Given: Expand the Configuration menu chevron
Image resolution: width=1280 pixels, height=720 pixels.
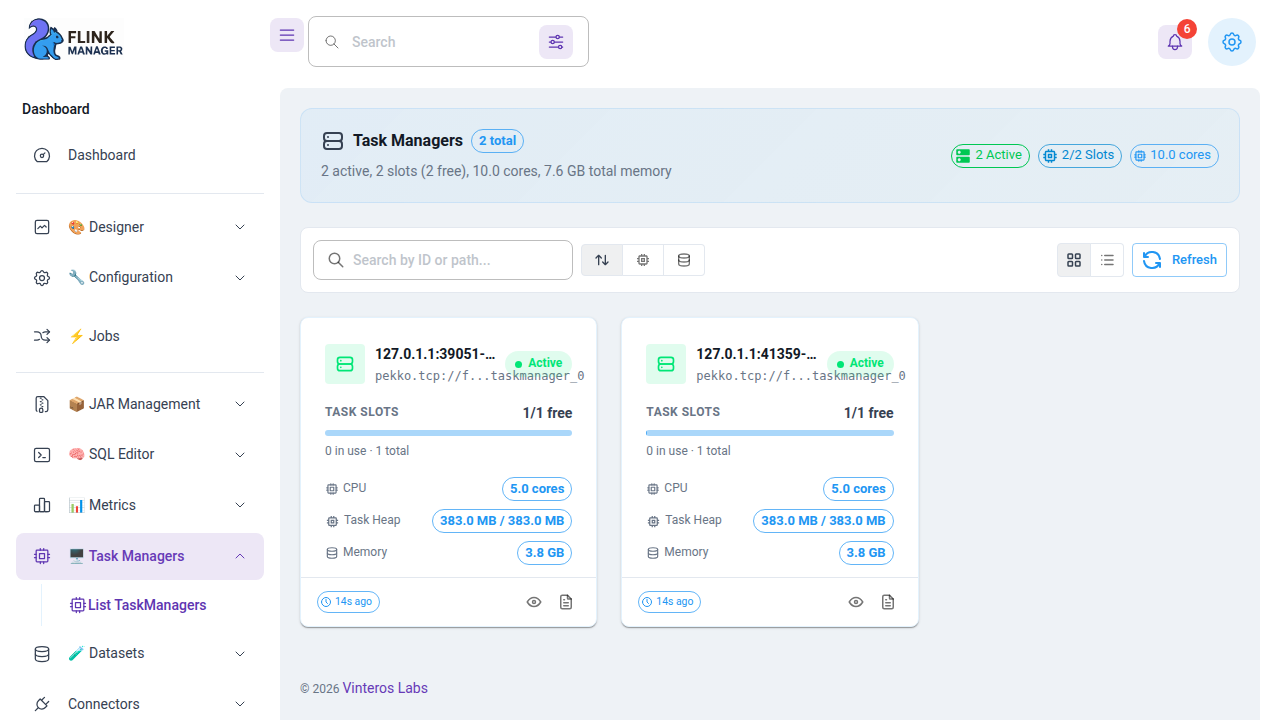Looking at the screenshot, I should click(240, 278).
